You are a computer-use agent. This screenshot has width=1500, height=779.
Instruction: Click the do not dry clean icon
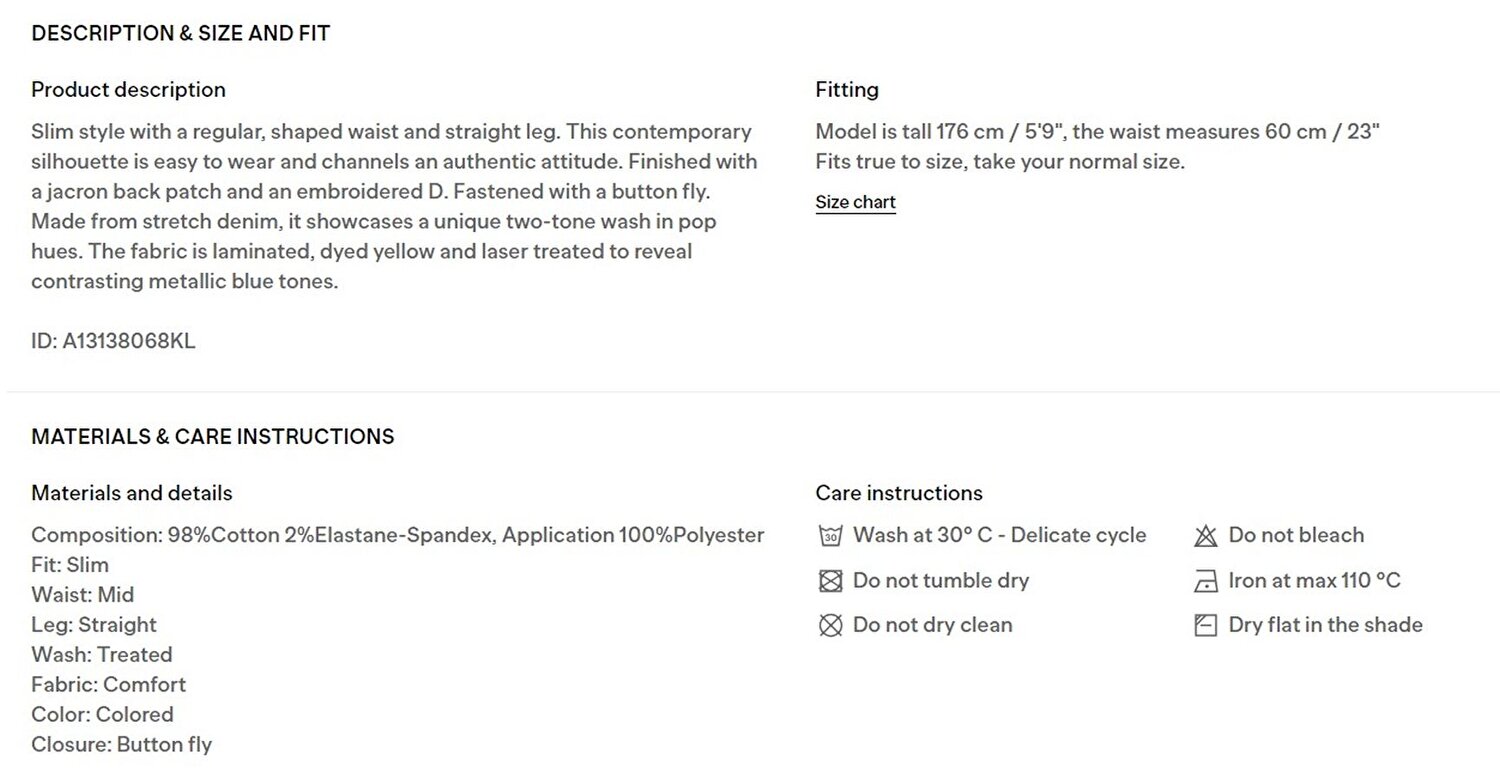point(830,625)
